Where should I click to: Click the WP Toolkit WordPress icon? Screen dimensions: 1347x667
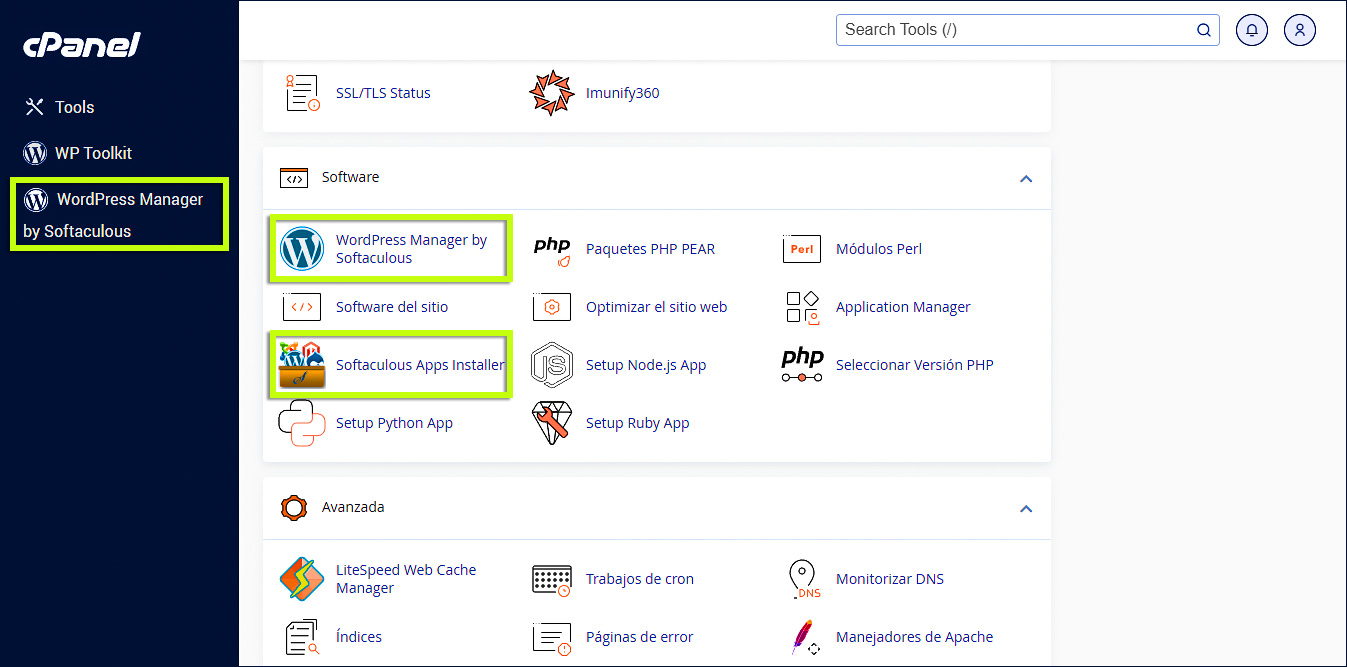coord(36,153)
